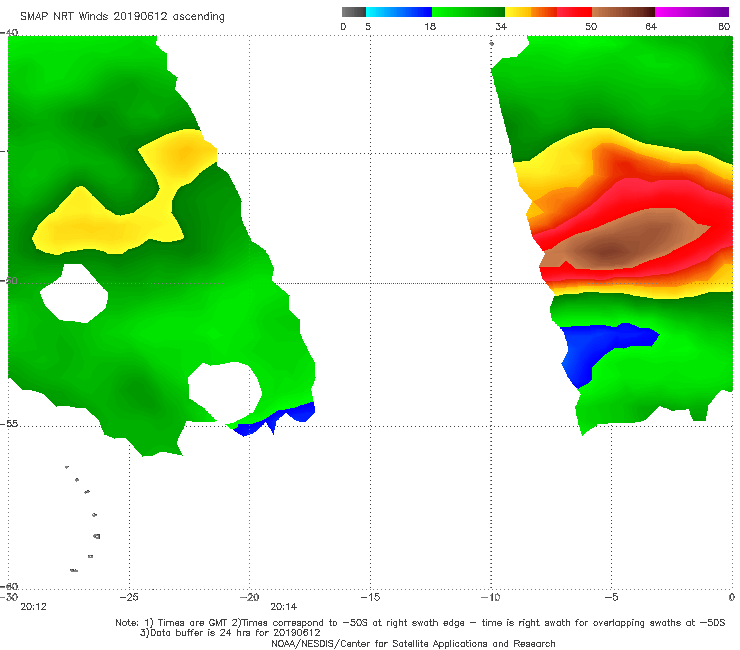Click the longitude label '-5'
This screenshot has width=740, height=650.
(x=611, y=597)
